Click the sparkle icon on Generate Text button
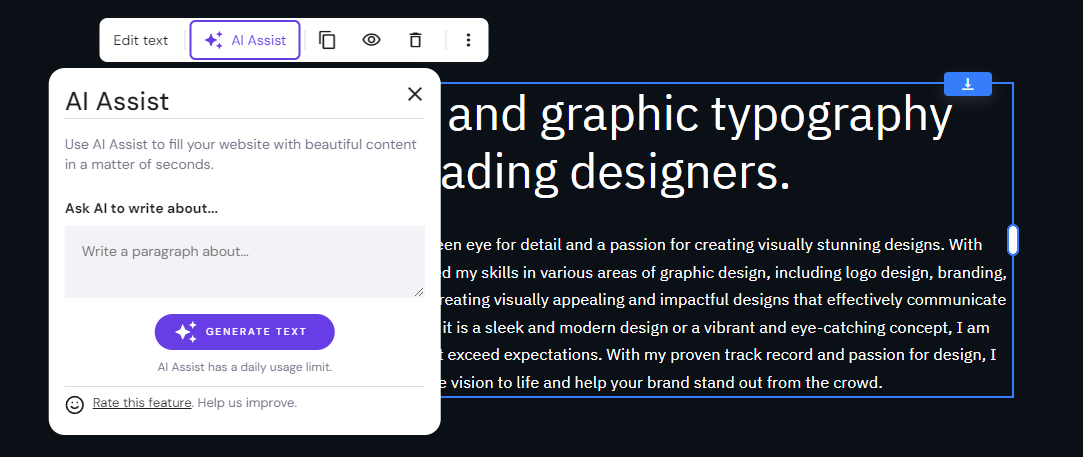Image resolution: width=1083 pixels, height=457 pixels. [186, 332]
